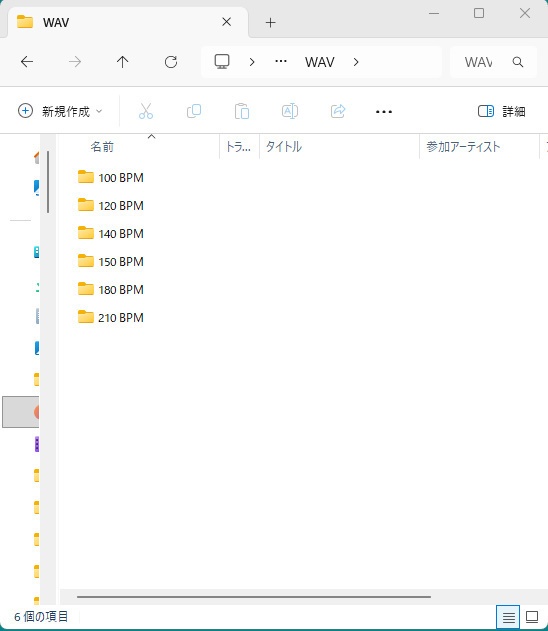548x631 pixels.
Task: Refresh the WAV folder view
Action: tap(171, 62)
